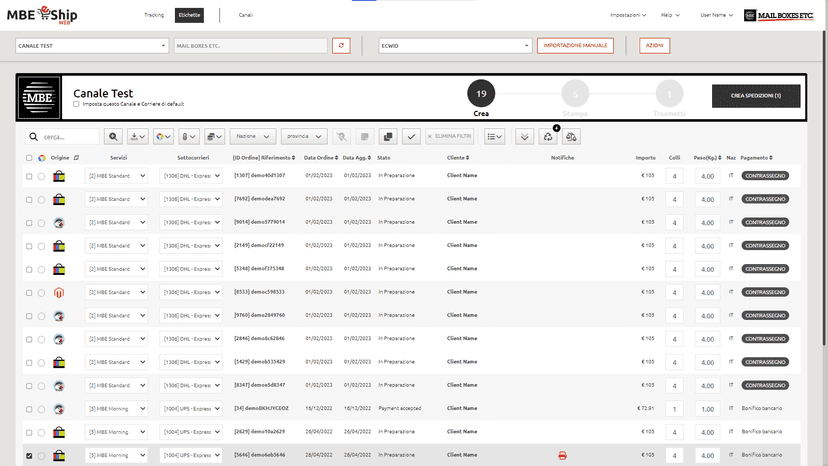Click the CREA SPEDIZIONI (1) button
Screen dimensions: 828x466
pyautogui.click(x=756, y=96)
